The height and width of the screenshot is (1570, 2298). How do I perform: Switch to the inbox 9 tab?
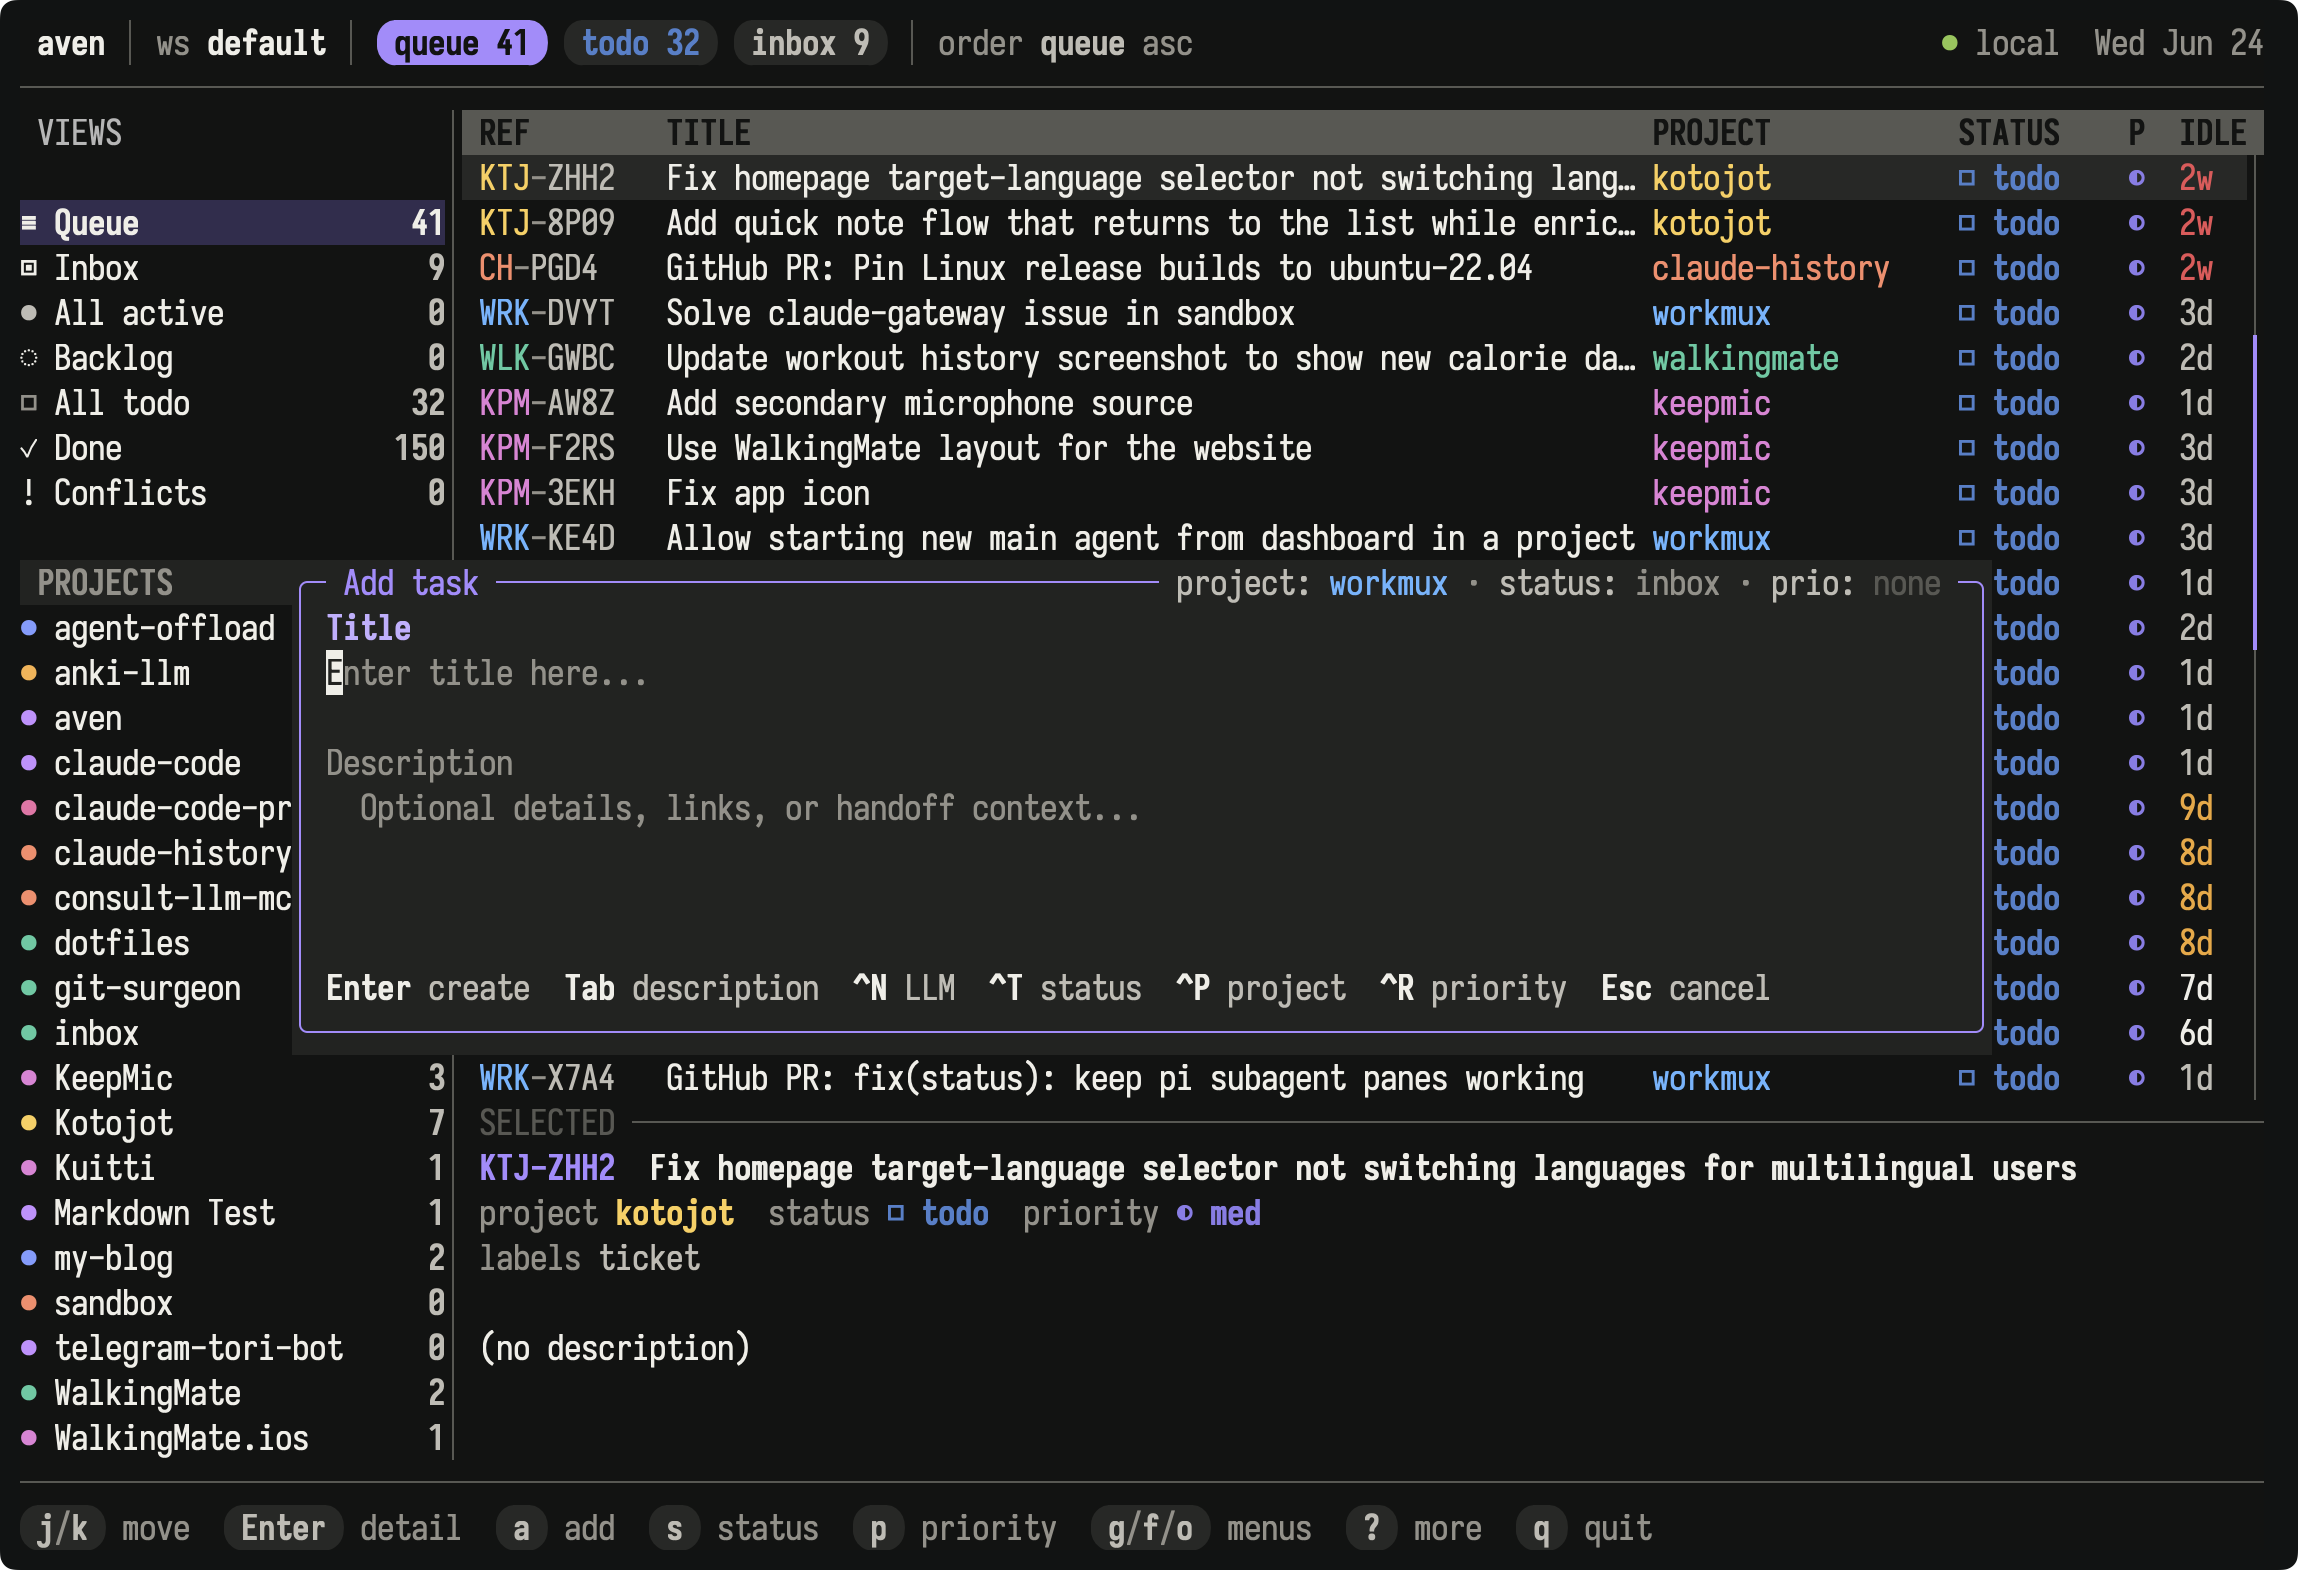tap(811, 43)
